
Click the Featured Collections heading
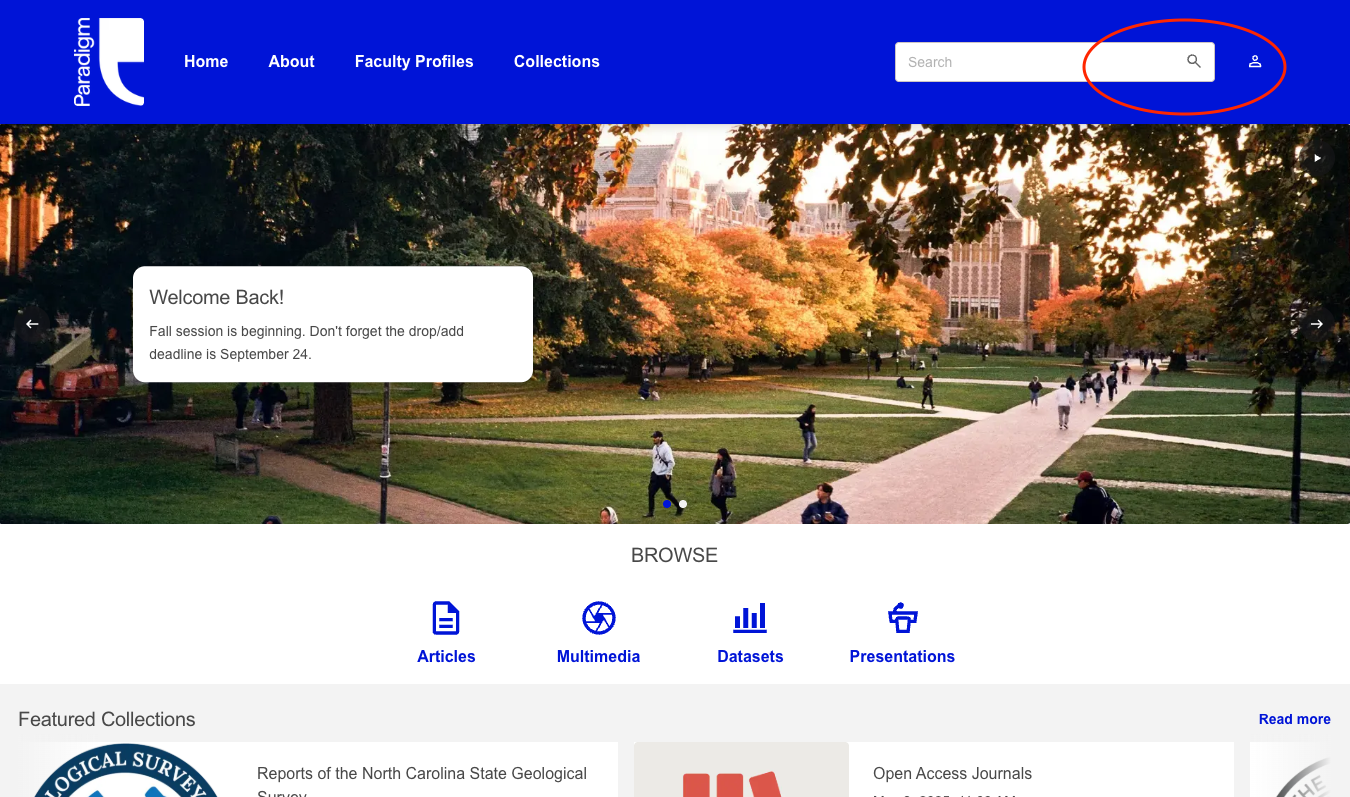point(107,719)
